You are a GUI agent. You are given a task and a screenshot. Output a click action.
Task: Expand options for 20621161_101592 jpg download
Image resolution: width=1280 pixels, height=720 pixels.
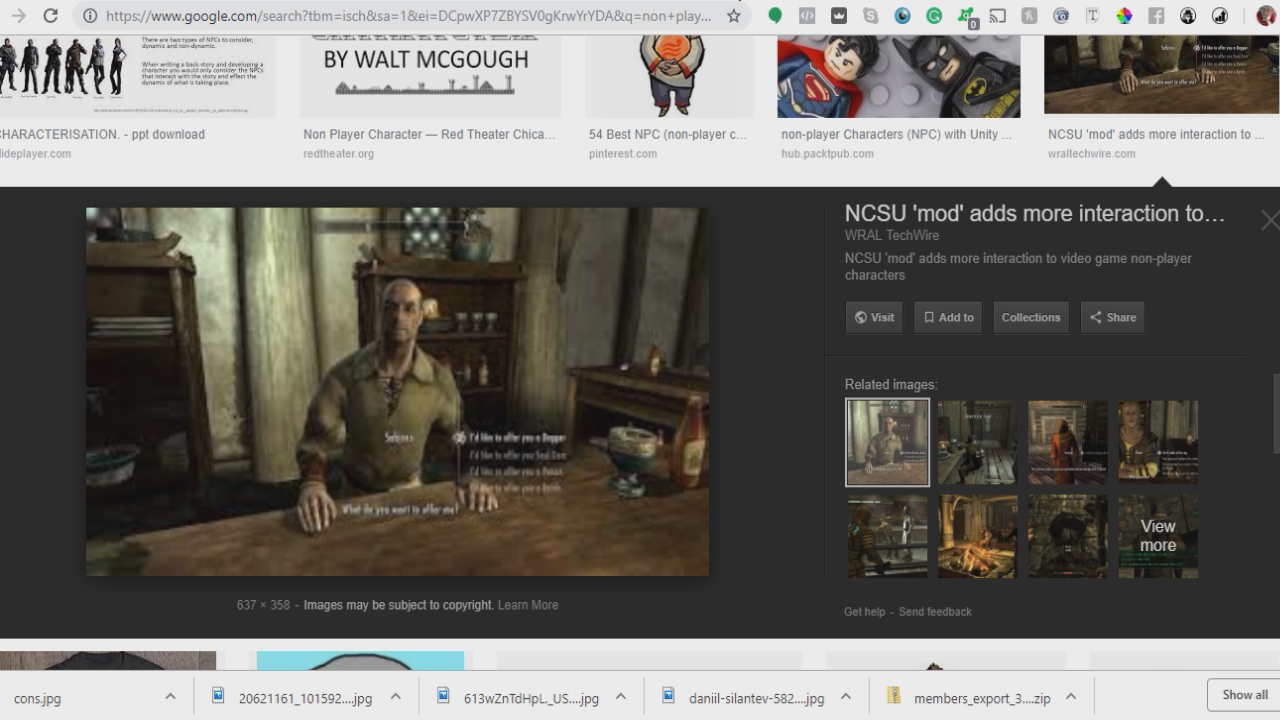[395, 697]
